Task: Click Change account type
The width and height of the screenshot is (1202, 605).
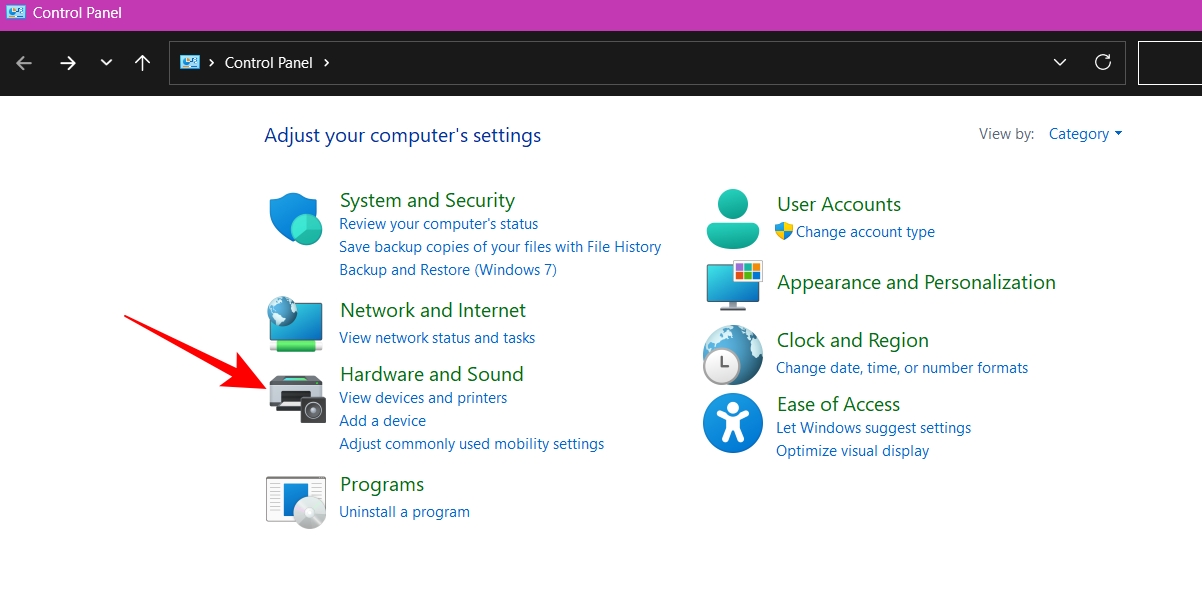Action: 865,232
